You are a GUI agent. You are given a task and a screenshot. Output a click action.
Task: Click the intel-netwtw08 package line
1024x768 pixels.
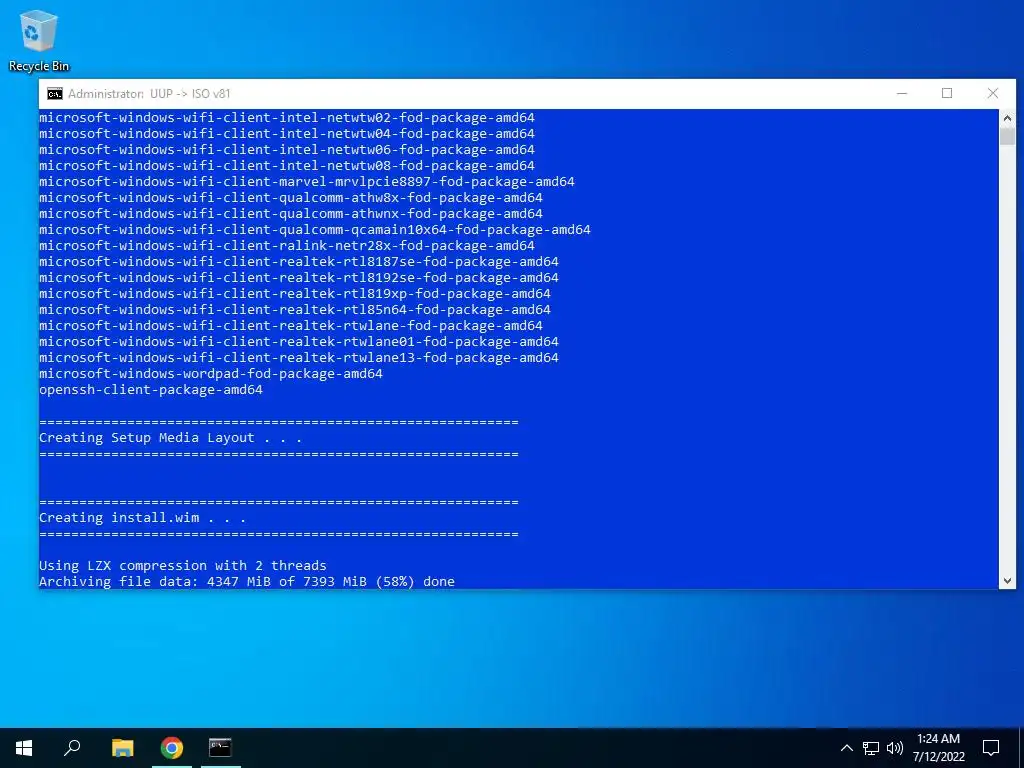click(x=287, y=166)
